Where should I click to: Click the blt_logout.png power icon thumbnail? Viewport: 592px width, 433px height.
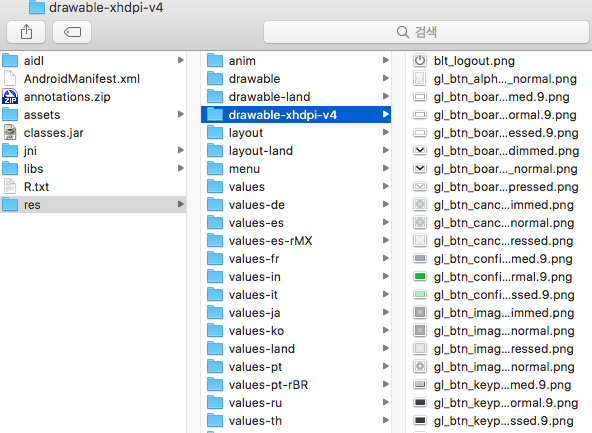[x=420, y=60]
